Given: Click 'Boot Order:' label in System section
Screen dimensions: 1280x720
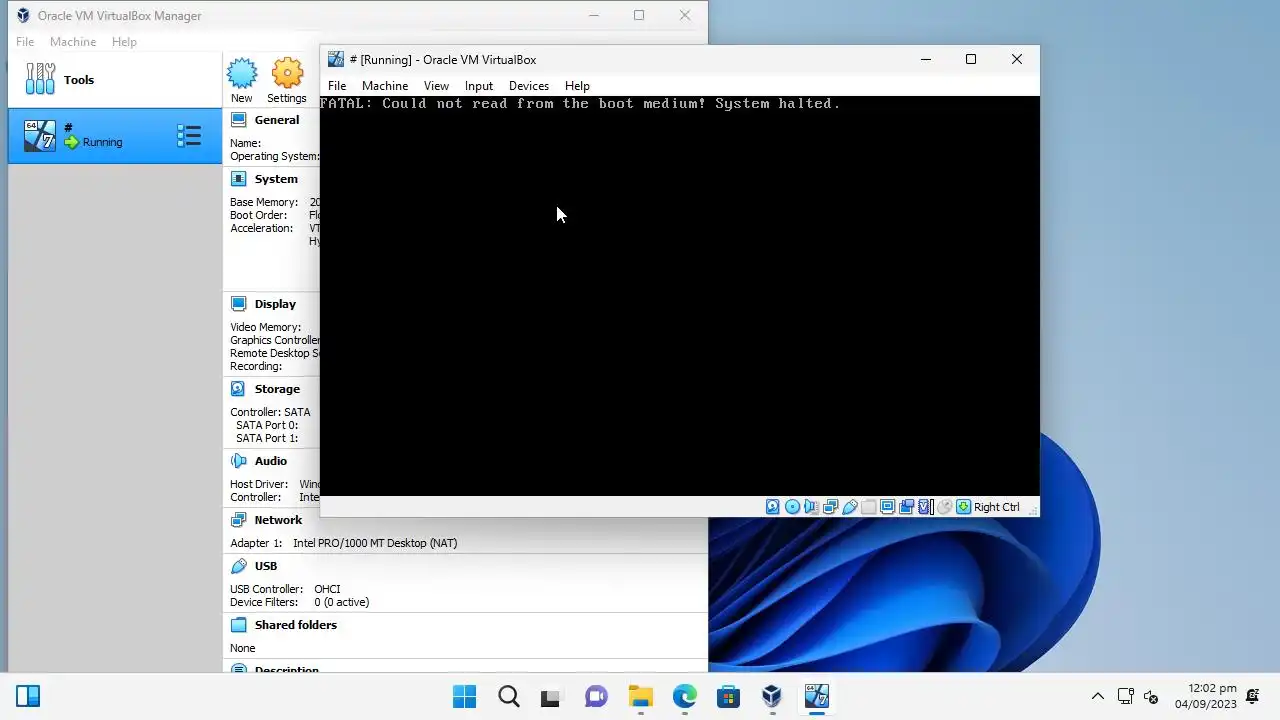Looking at the screenshot, I should click(x=259, y=215).
